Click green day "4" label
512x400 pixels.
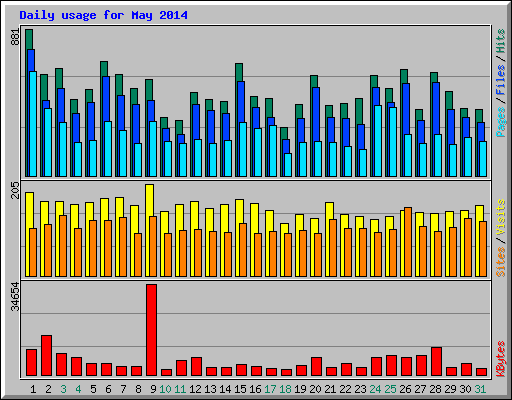[x=78, y=389]
